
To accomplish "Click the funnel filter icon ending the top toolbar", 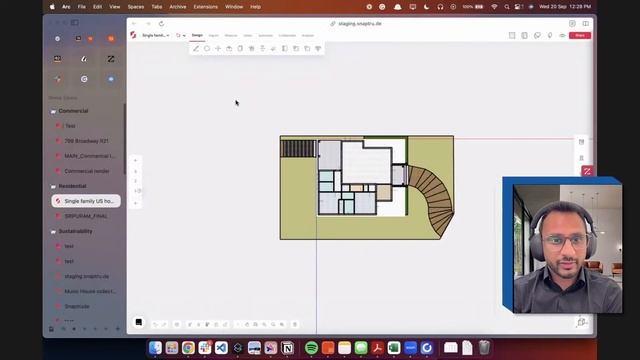I will pyautogui.click(x=318, y=49).
